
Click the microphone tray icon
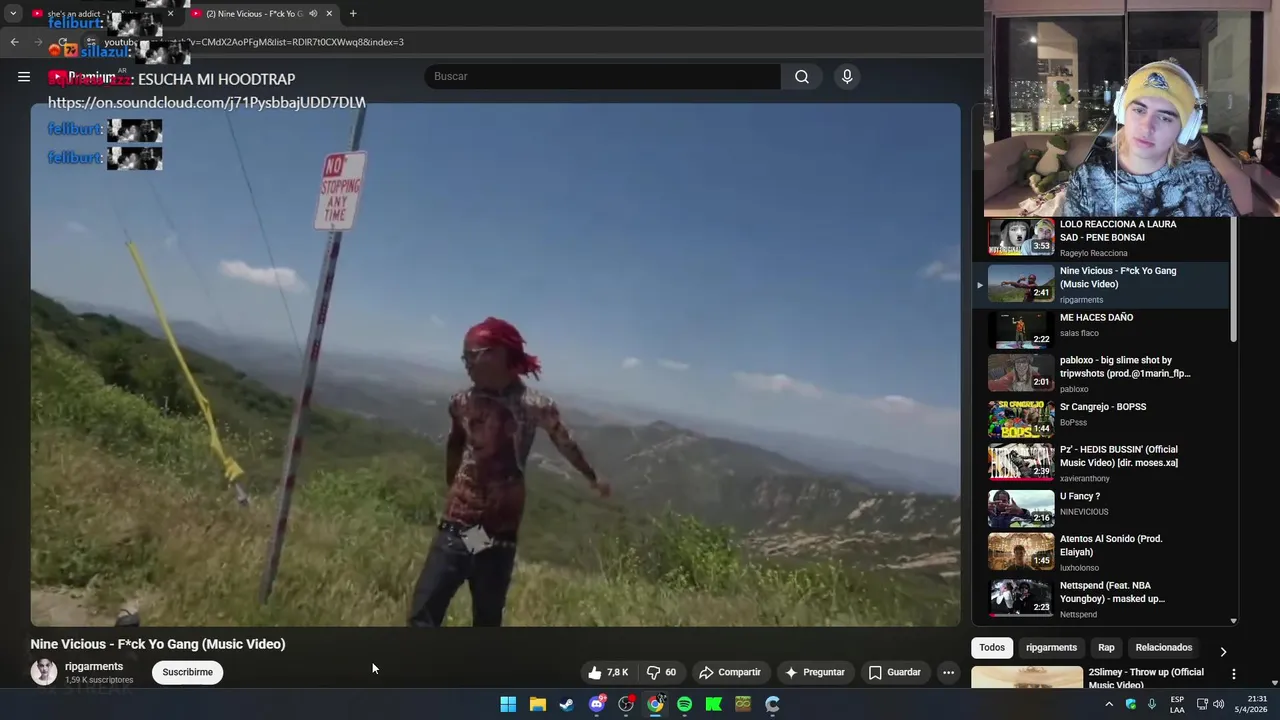1152,704
